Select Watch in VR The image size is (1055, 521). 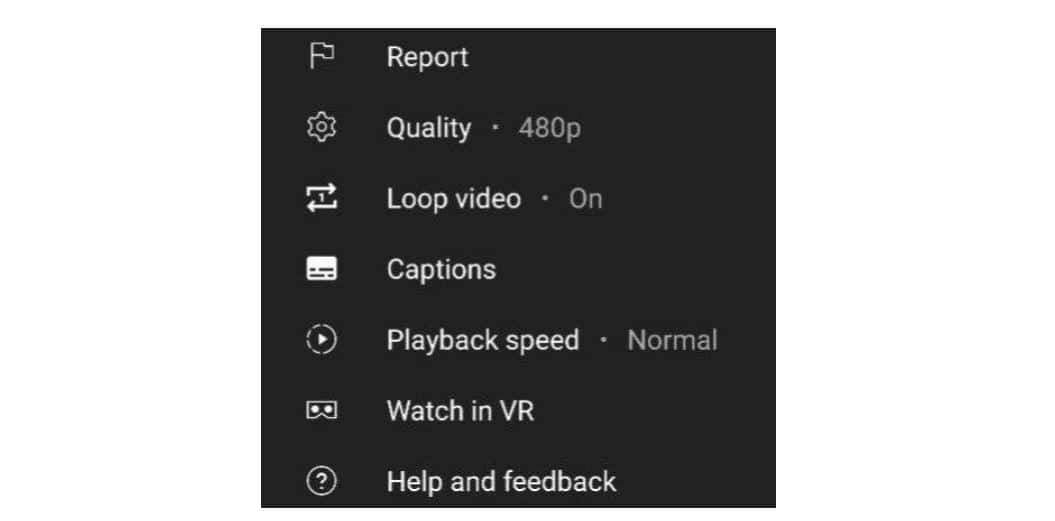click(460, 411)
